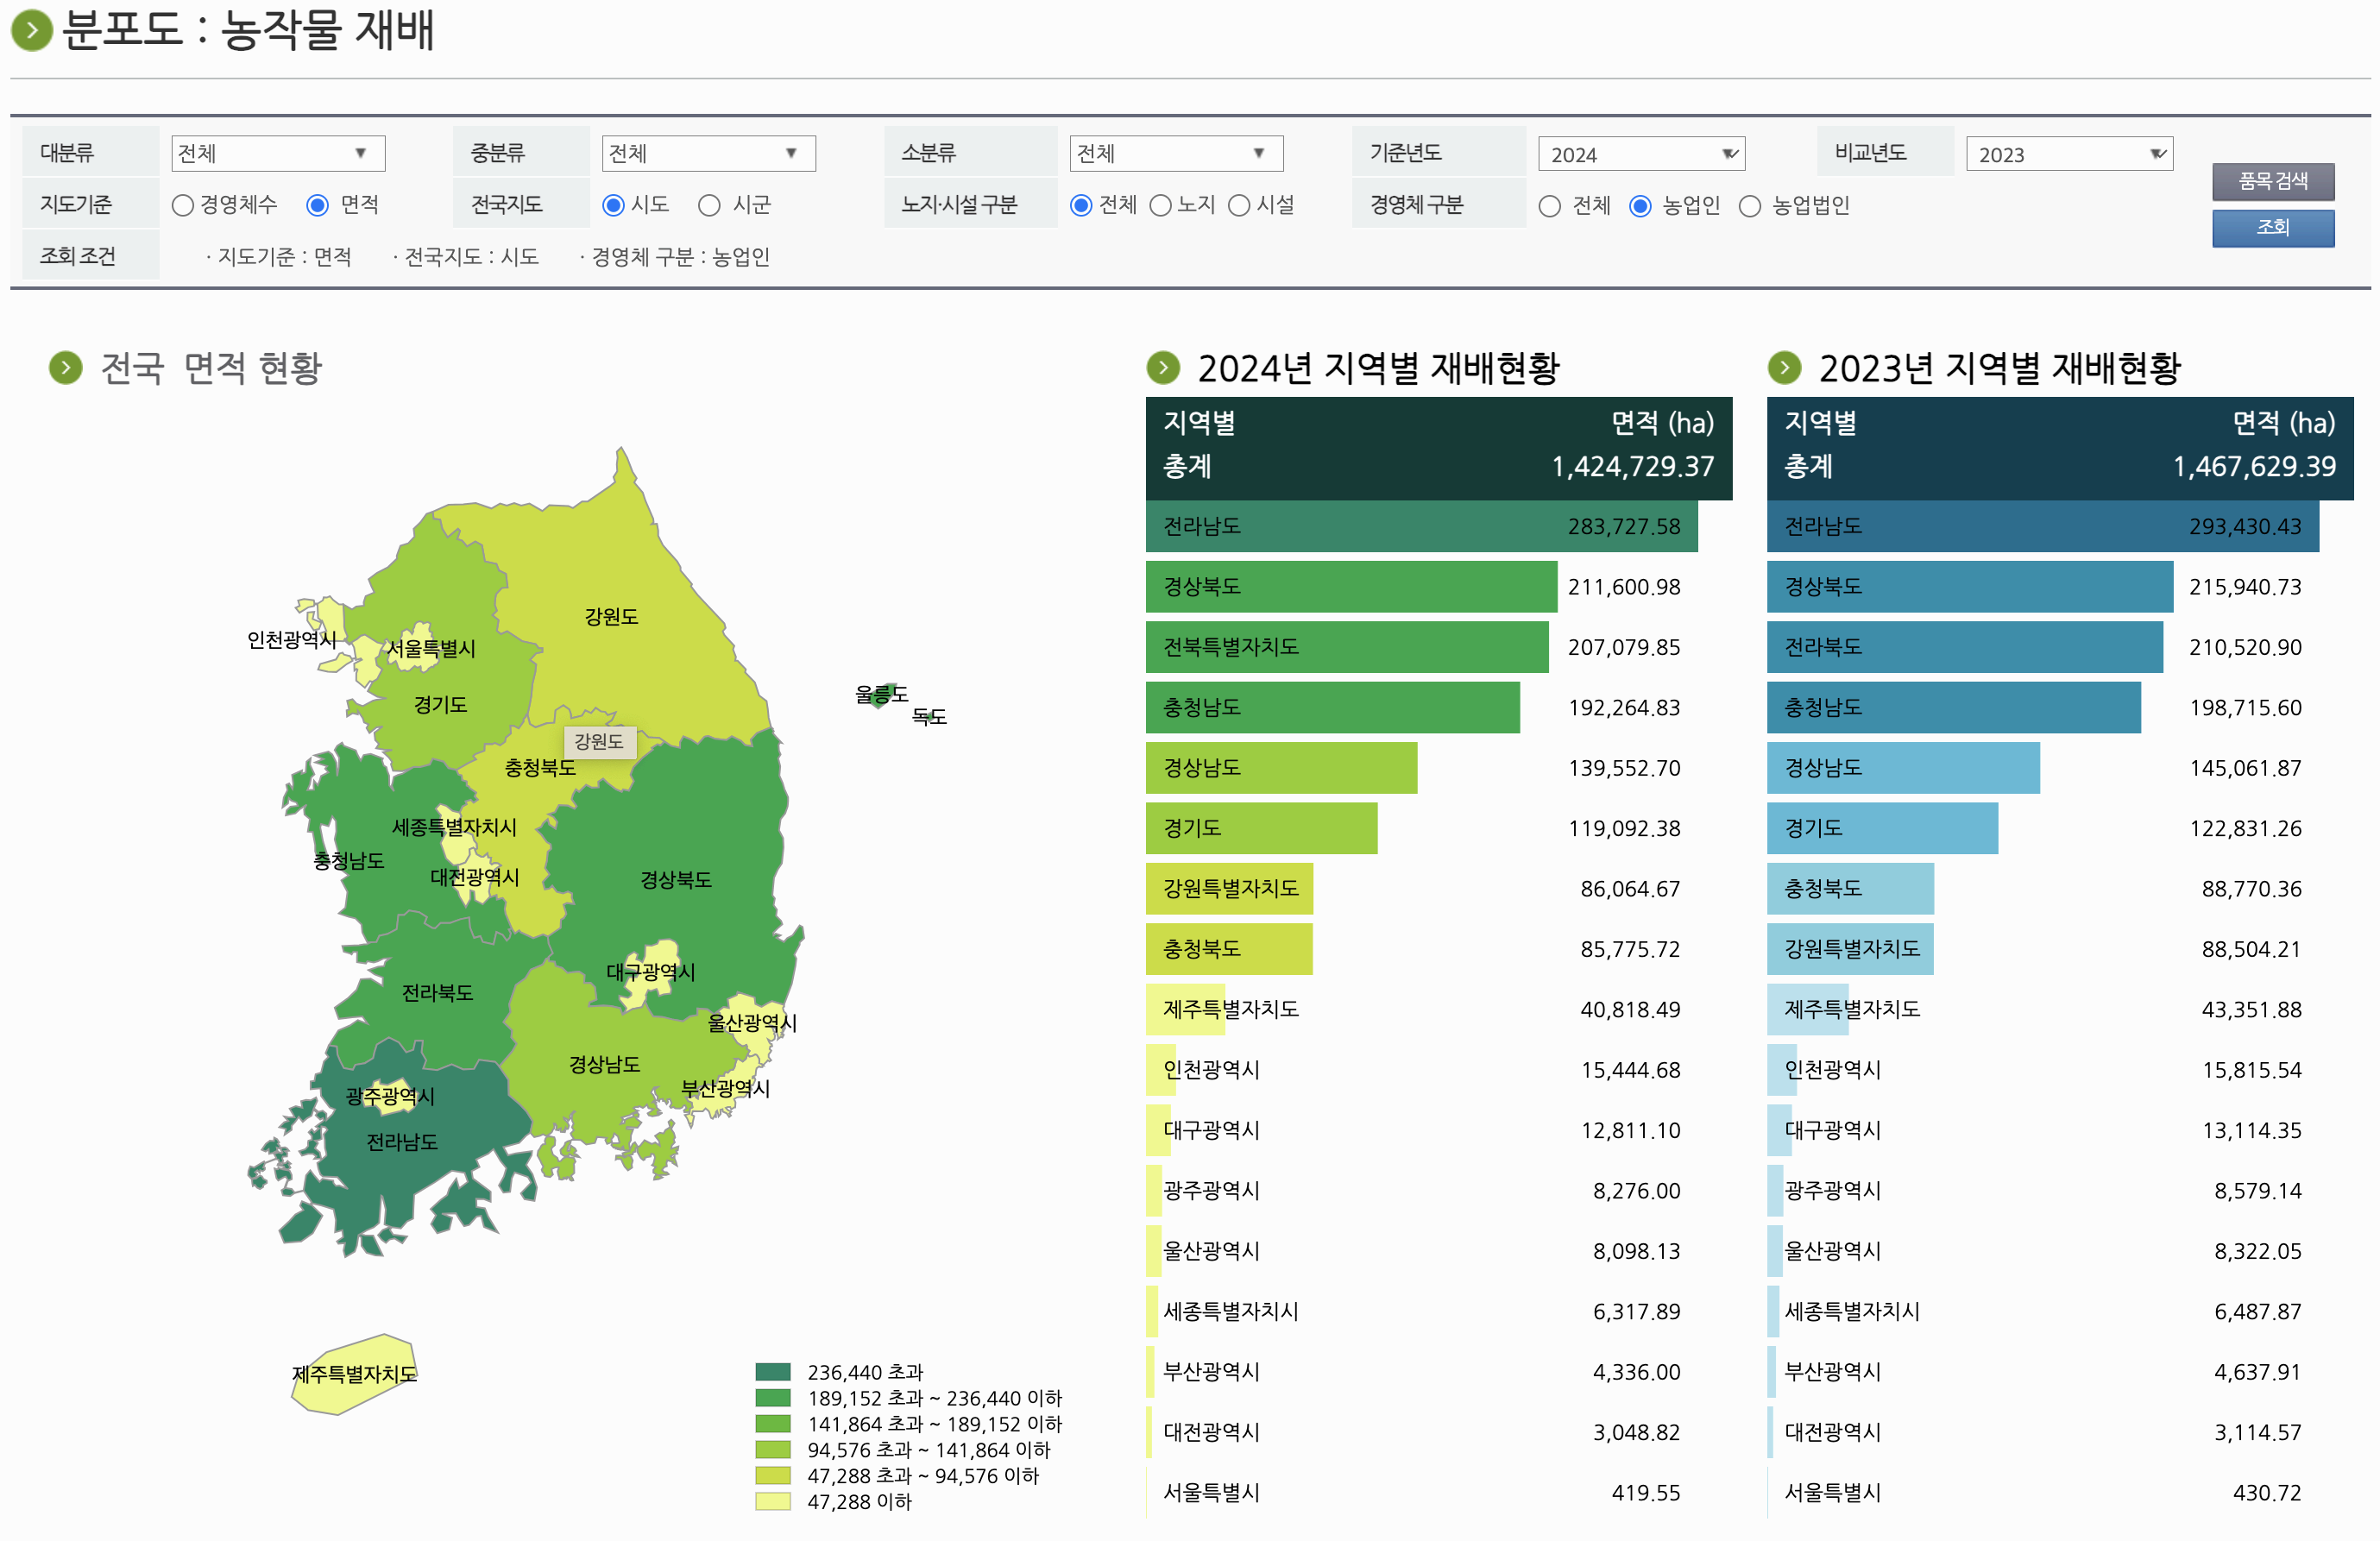Image resolution: width=2380 pixels, height=1541 pixels.
Task: Switch 전국지도 to 시군 mode
Action: (710, 205)
